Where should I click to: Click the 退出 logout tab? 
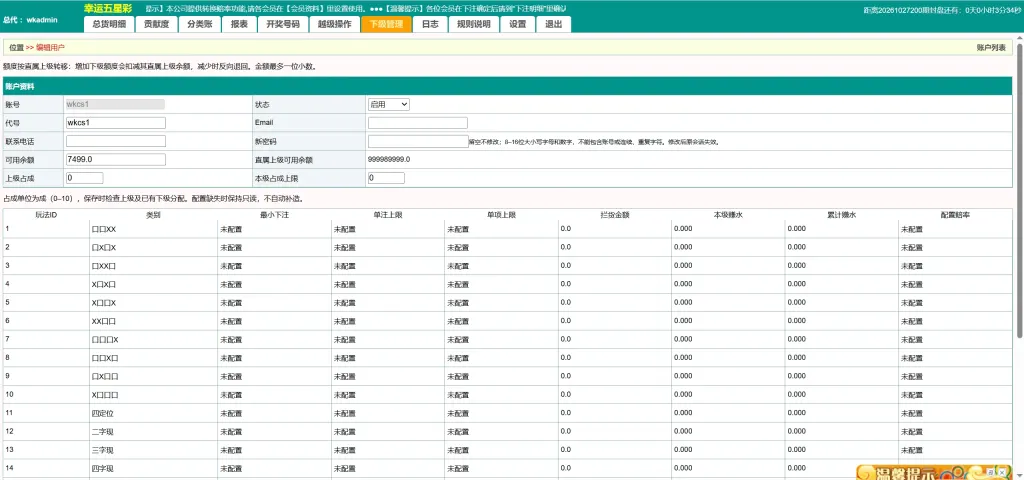click(553, 24)
